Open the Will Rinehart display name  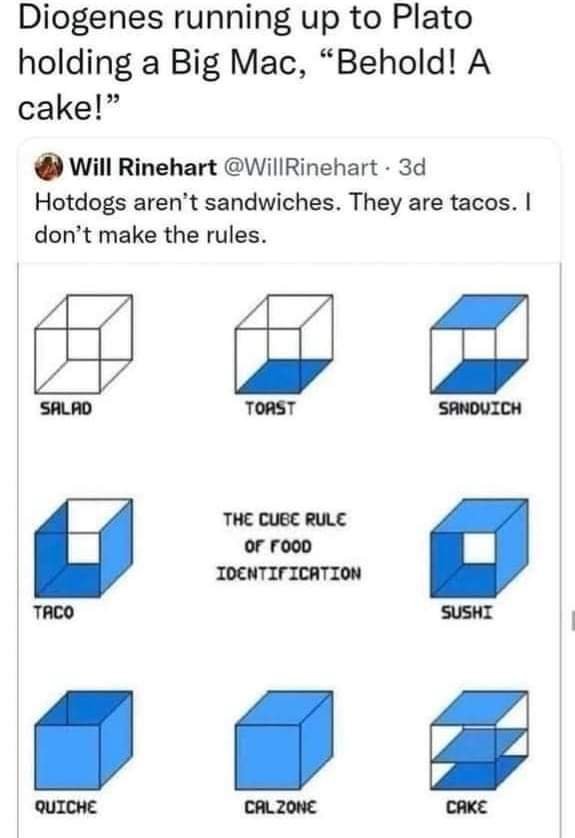(x=143, y=167)
